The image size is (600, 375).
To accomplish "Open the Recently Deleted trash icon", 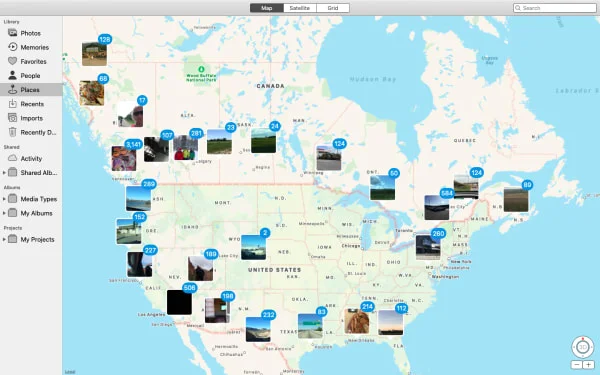I will [x=13, y=132].
